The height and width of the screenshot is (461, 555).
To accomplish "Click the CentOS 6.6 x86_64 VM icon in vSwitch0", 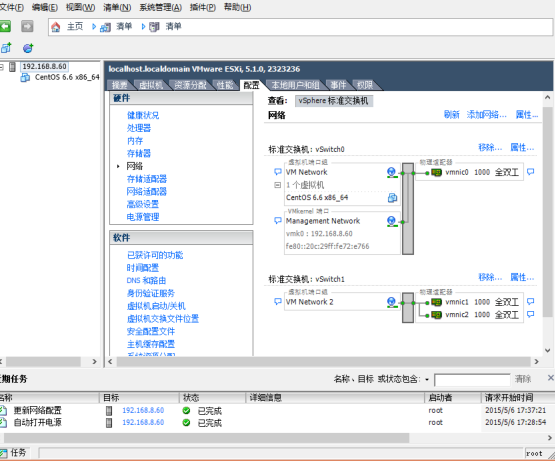I will 392,198.
